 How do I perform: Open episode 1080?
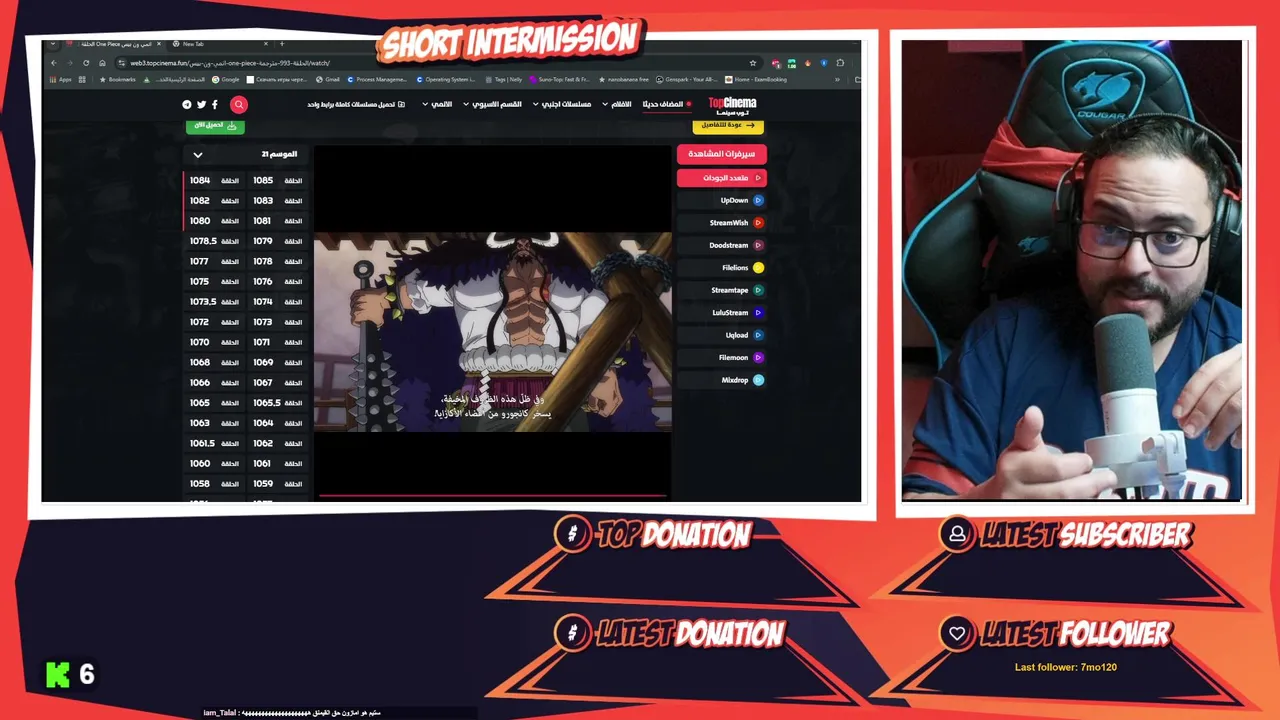coord(214,221)
